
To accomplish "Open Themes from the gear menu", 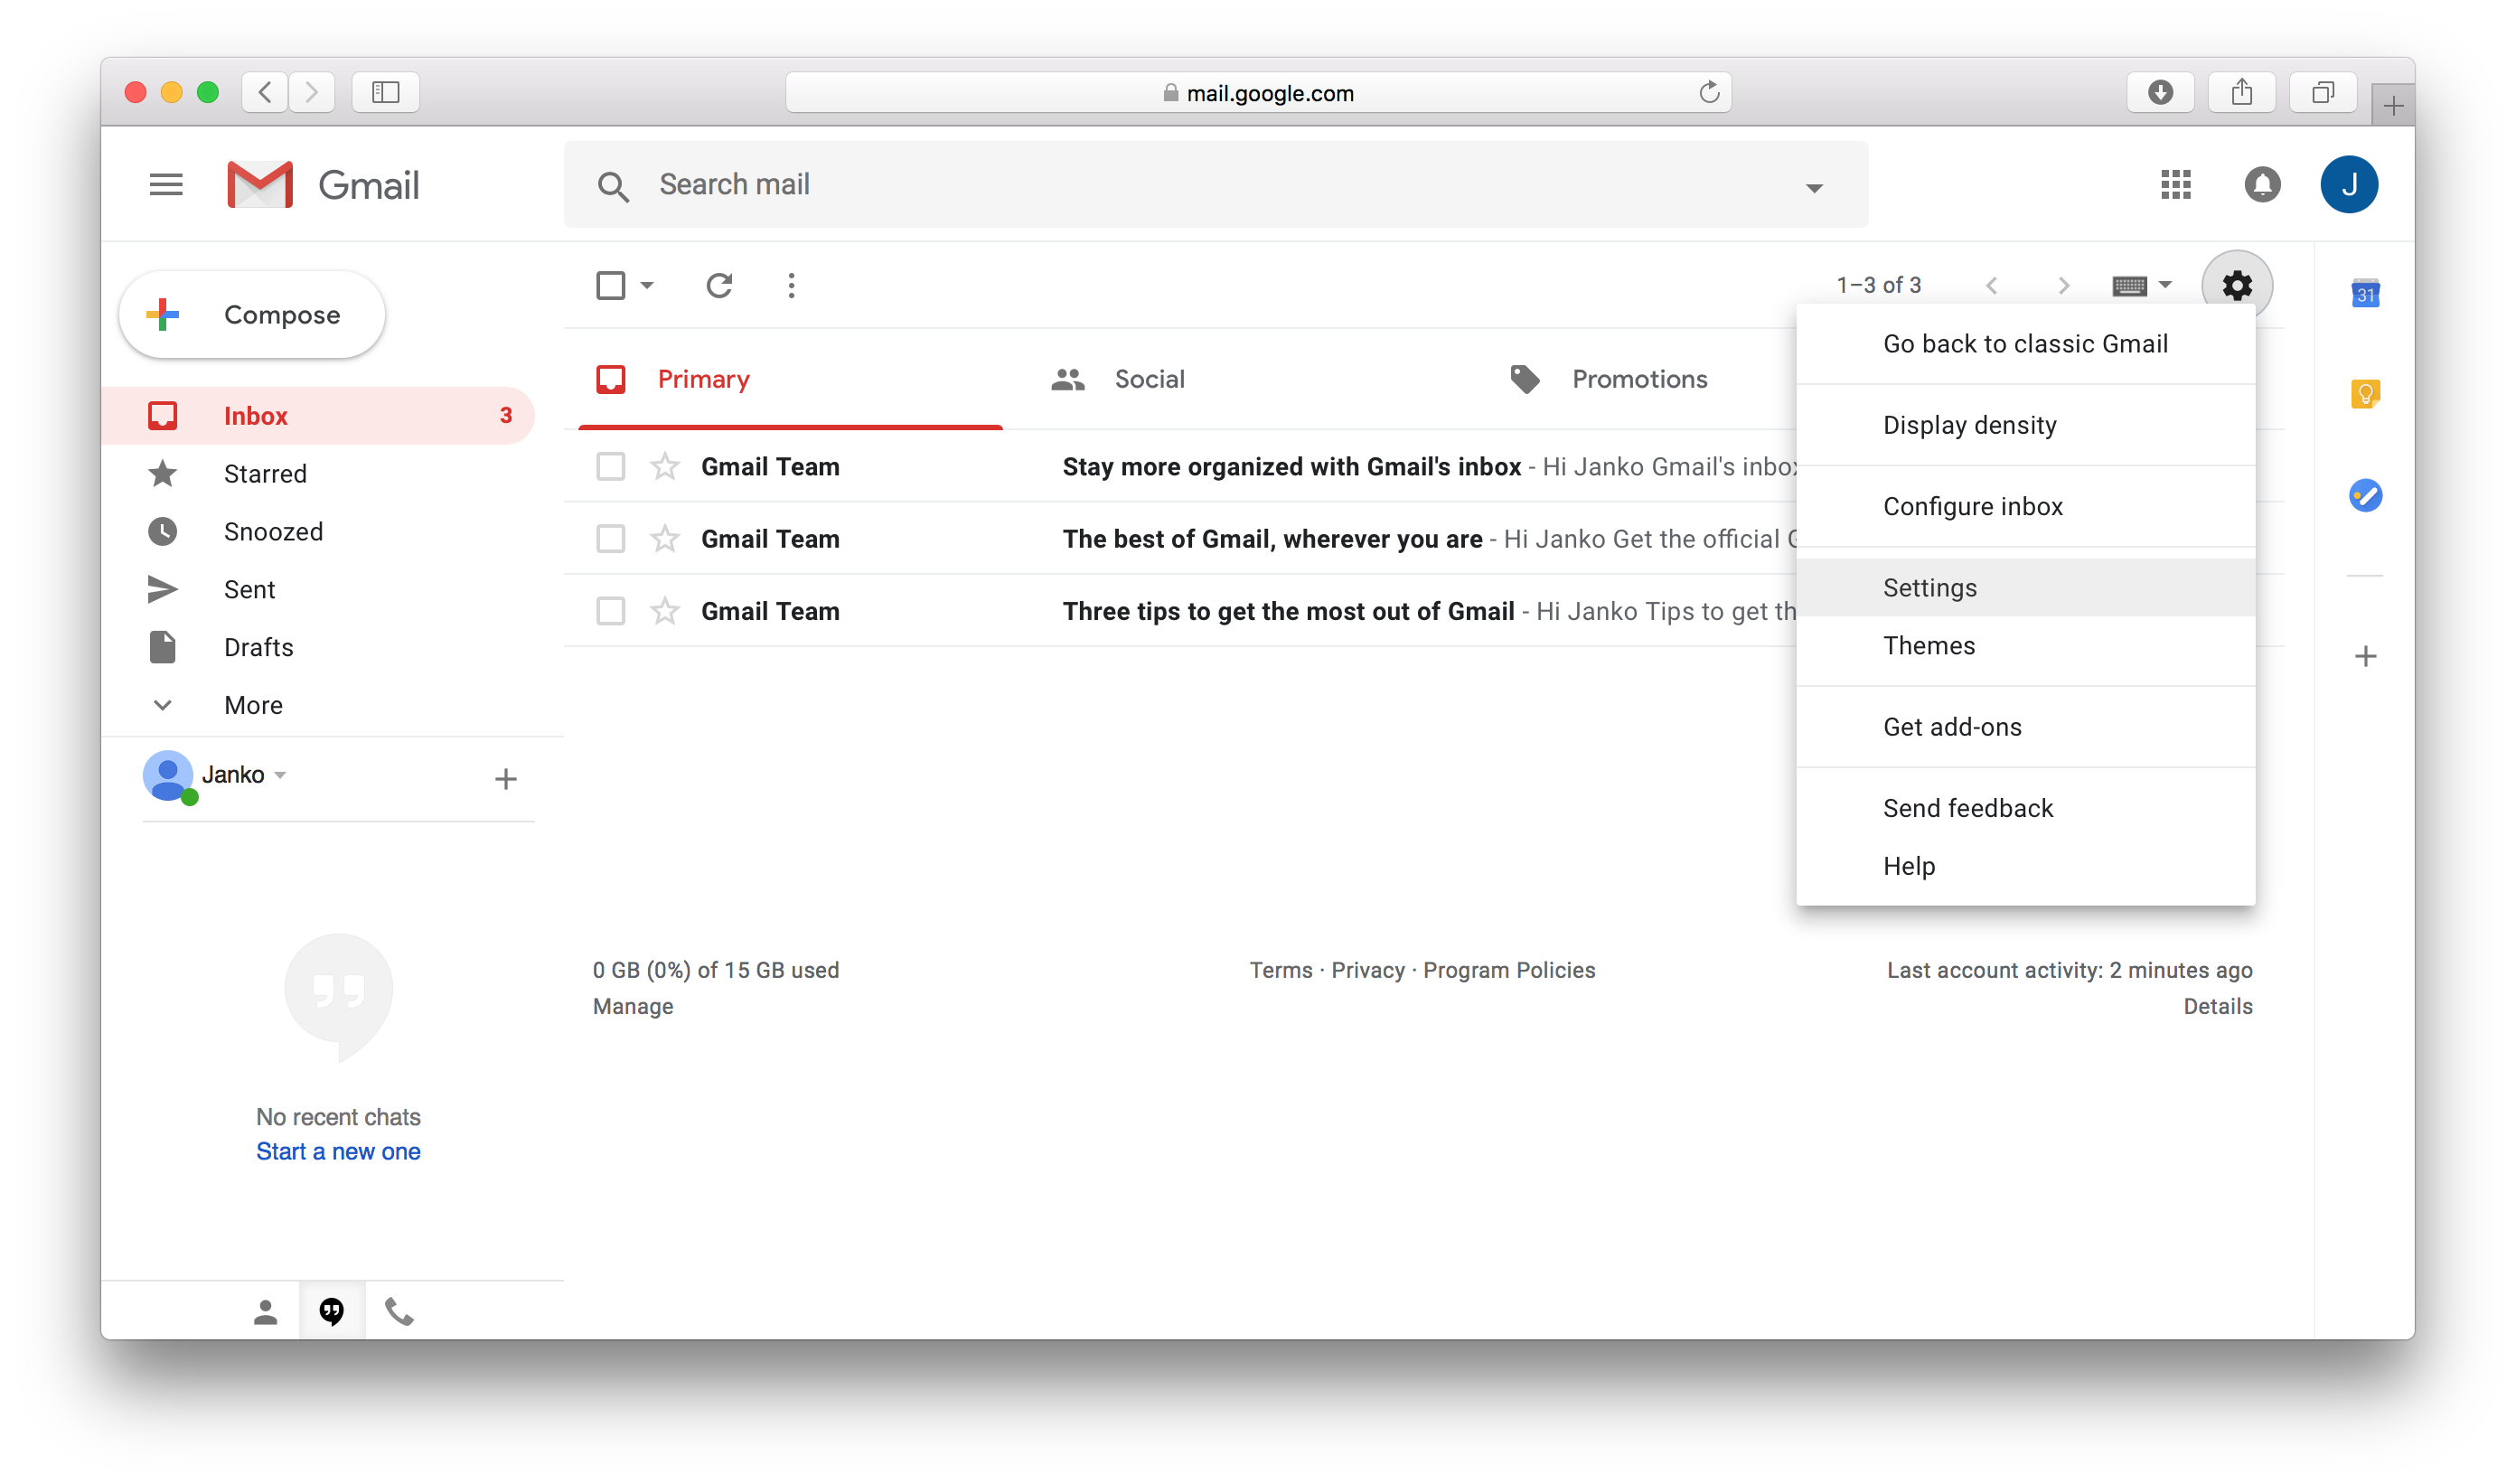I will click(x=2025, y=646).
